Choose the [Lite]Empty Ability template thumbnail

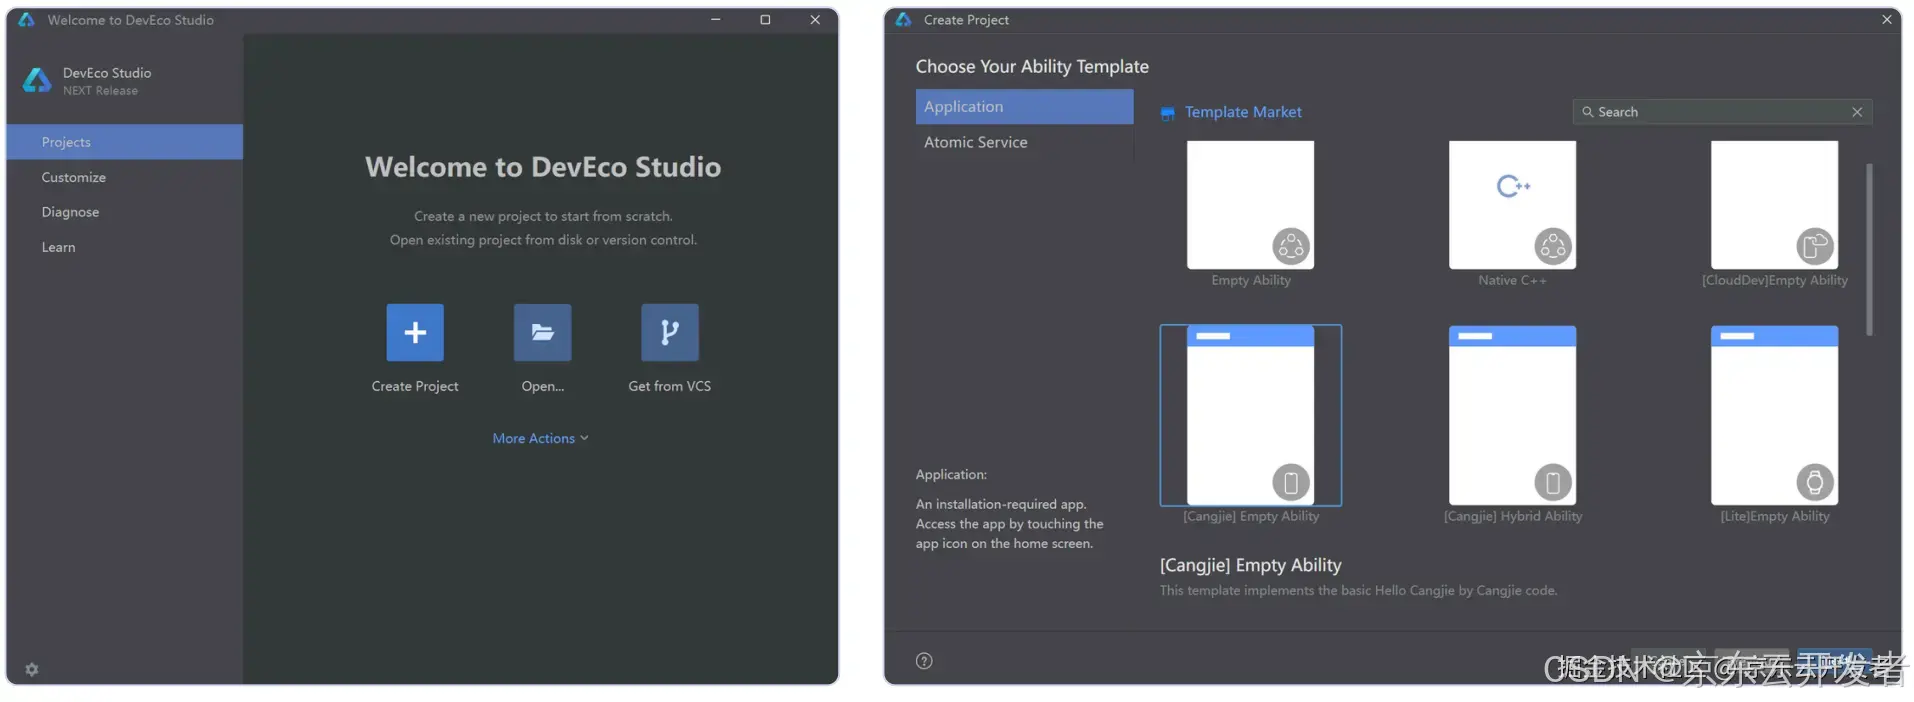[1774, 415]
